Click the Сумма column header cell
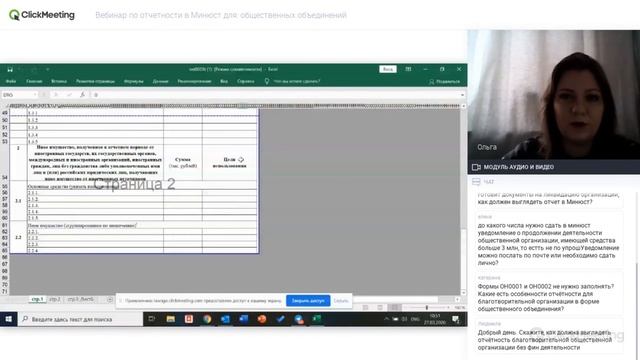The height and width of the screenshot is (360, 640). tap(183, 162)
